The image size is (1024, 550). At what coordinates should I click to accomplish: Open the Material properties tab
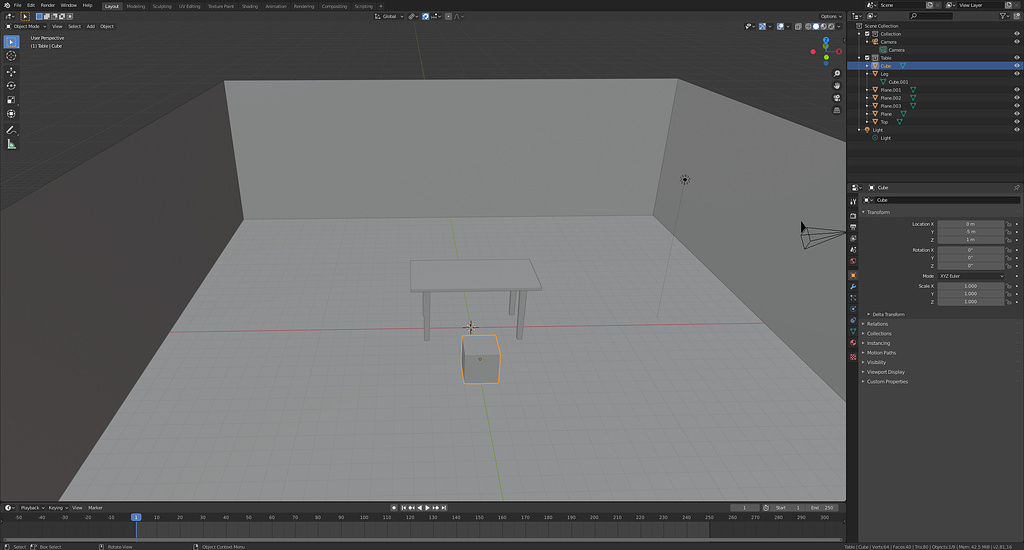(x=853, y=342)
